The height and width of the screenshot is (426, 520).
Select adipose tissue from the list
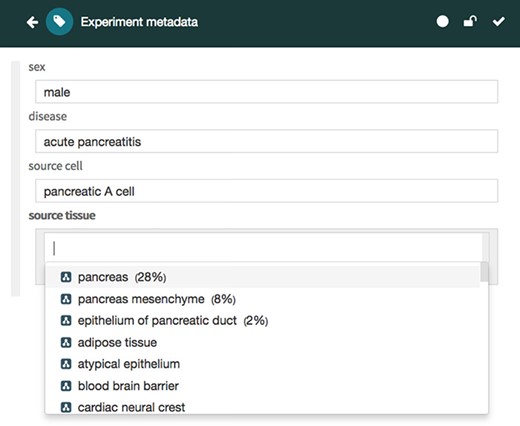pos(263,342)
